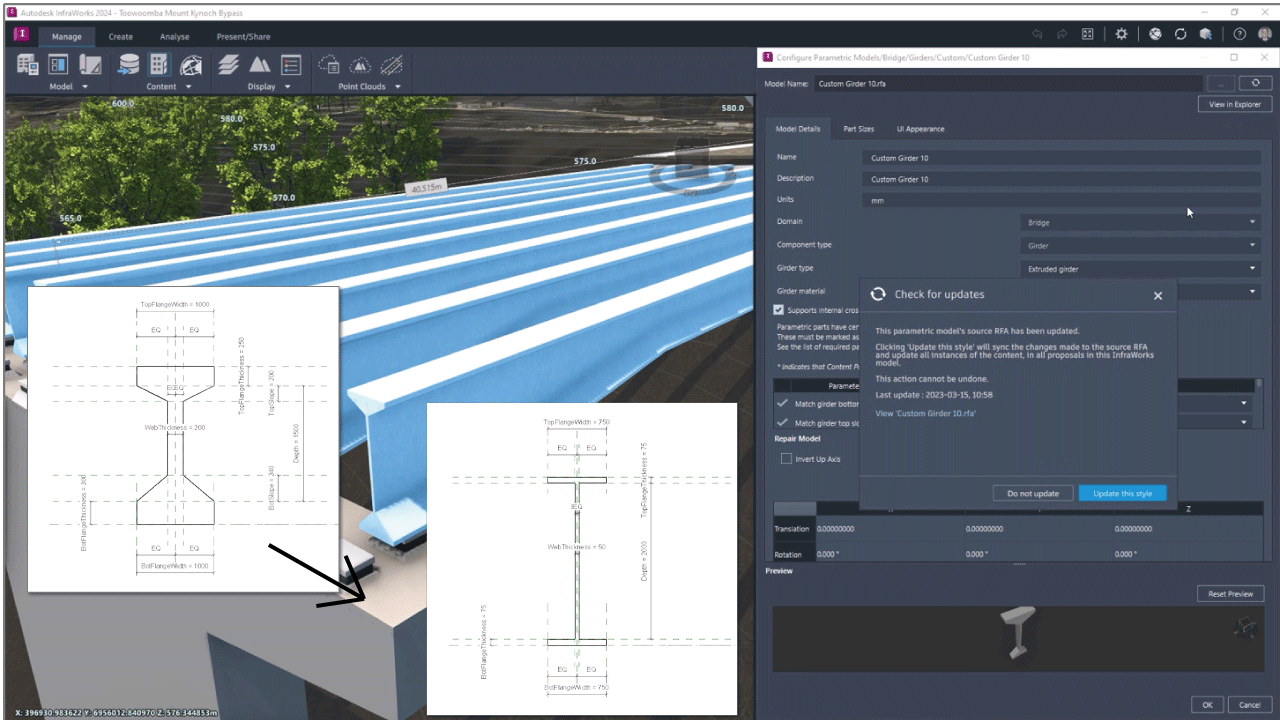Screen dimensions: 1280x720
Task: Click the Model Name field Custom Girder 10.rfa
Action: (x=1008, y=84)
